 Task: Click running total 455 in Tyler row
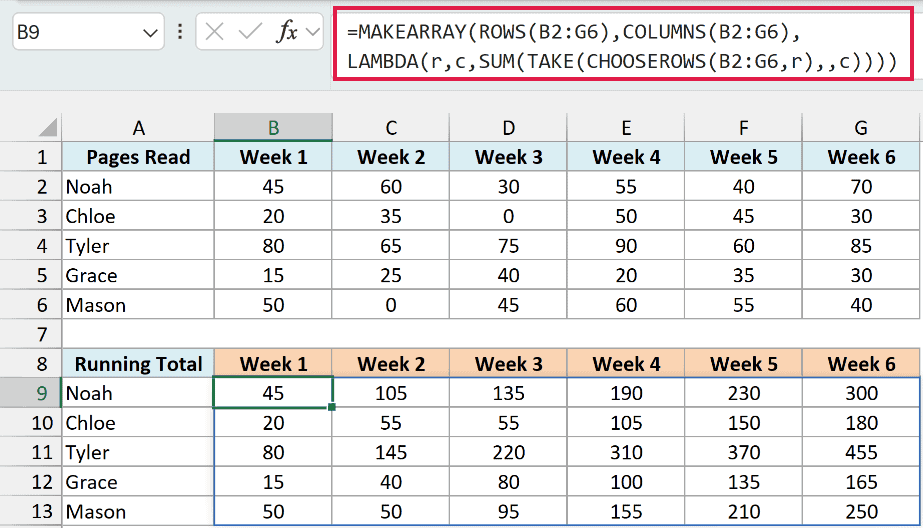861,452
